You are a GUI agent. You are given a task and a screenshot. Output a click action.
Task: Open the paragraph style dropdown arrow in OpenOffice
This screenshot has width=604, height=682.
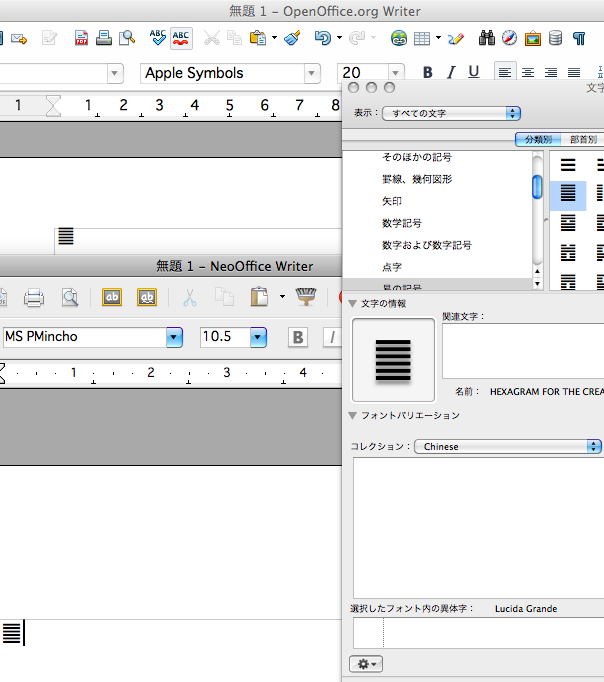point(115,73)
